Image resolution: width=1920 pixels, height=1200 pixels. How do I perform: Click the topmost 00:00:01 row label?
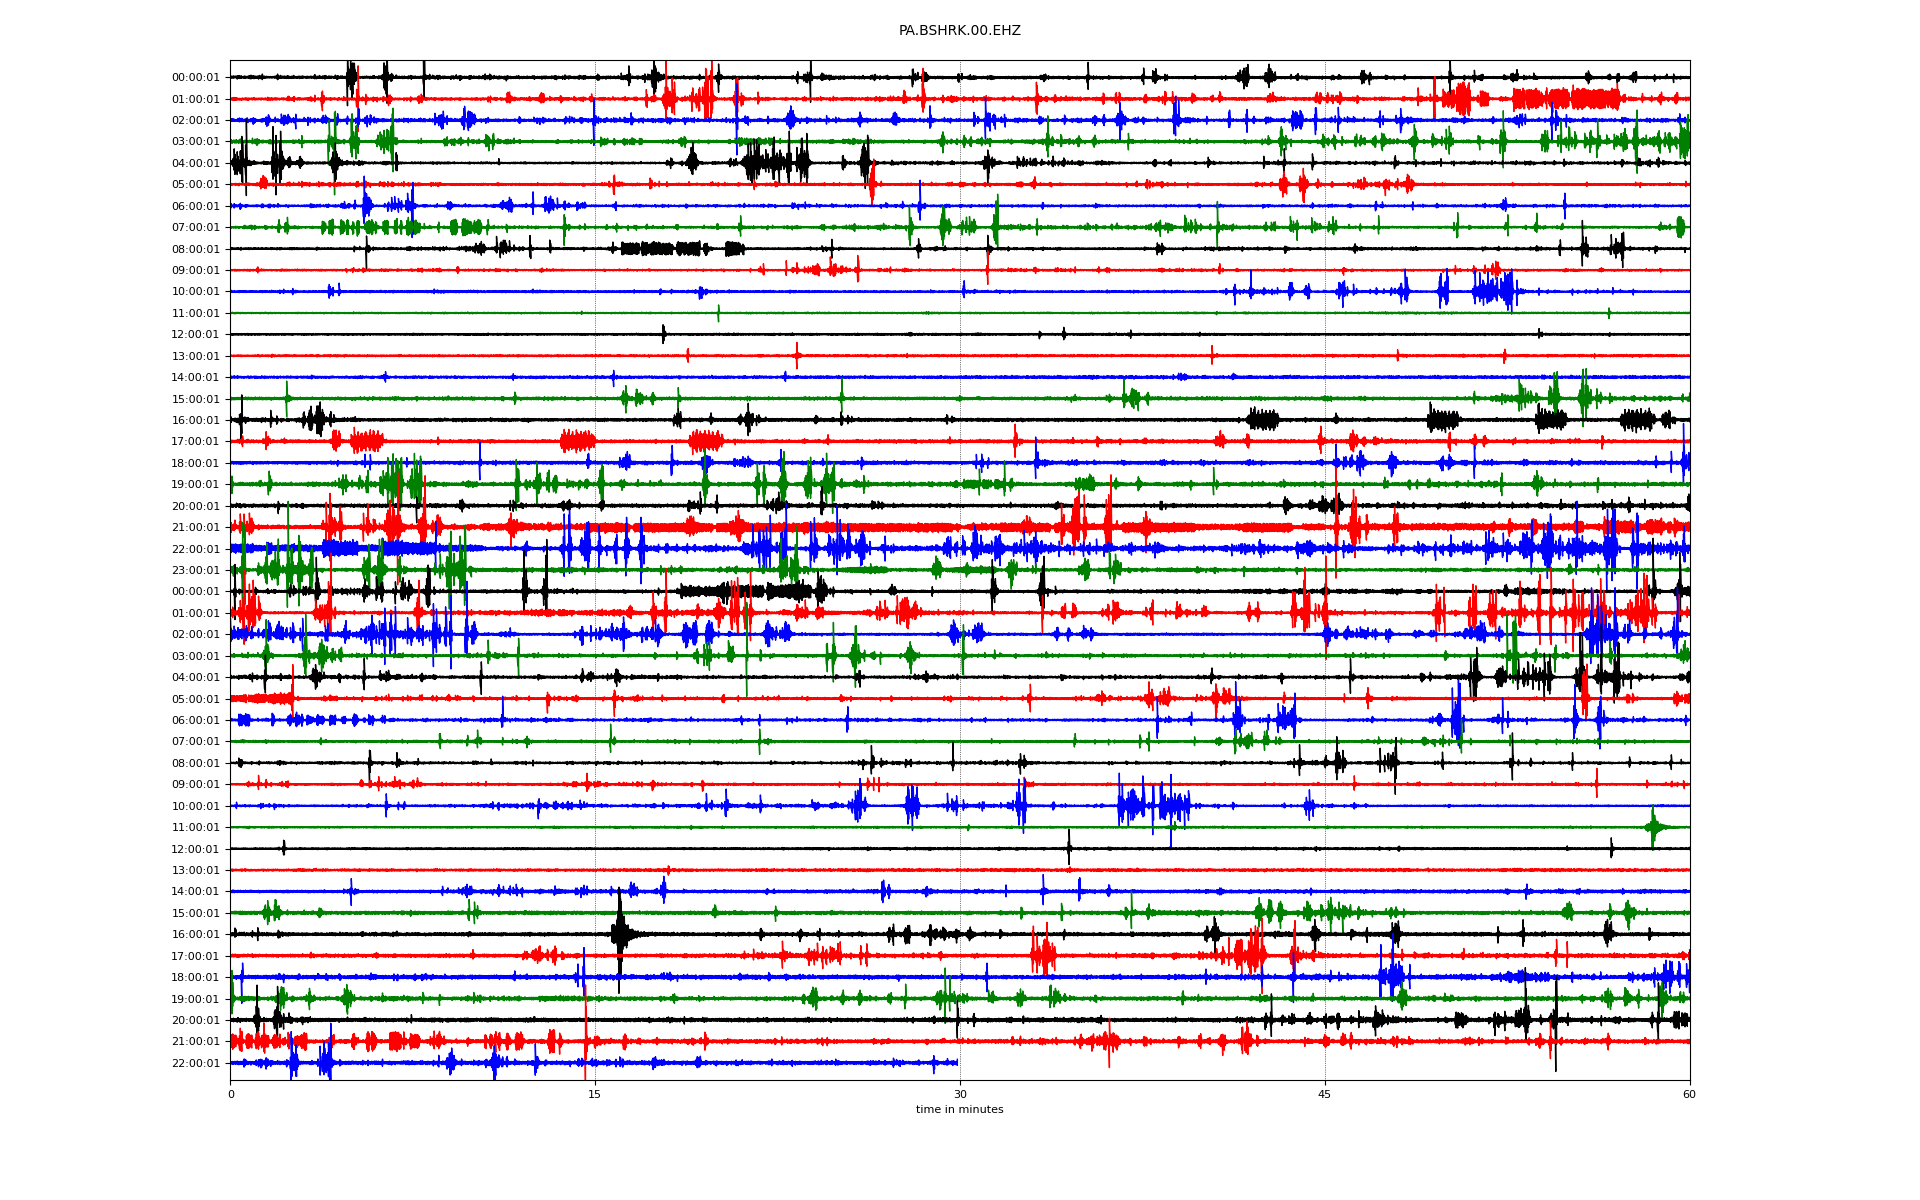195,78
